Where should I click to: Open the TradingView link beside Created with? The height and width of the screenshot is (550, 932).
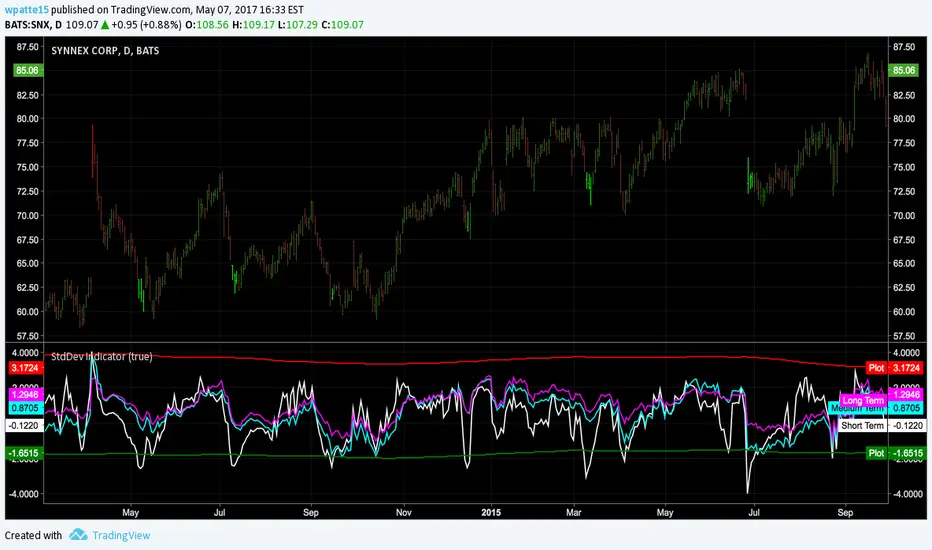click(121, 535)
